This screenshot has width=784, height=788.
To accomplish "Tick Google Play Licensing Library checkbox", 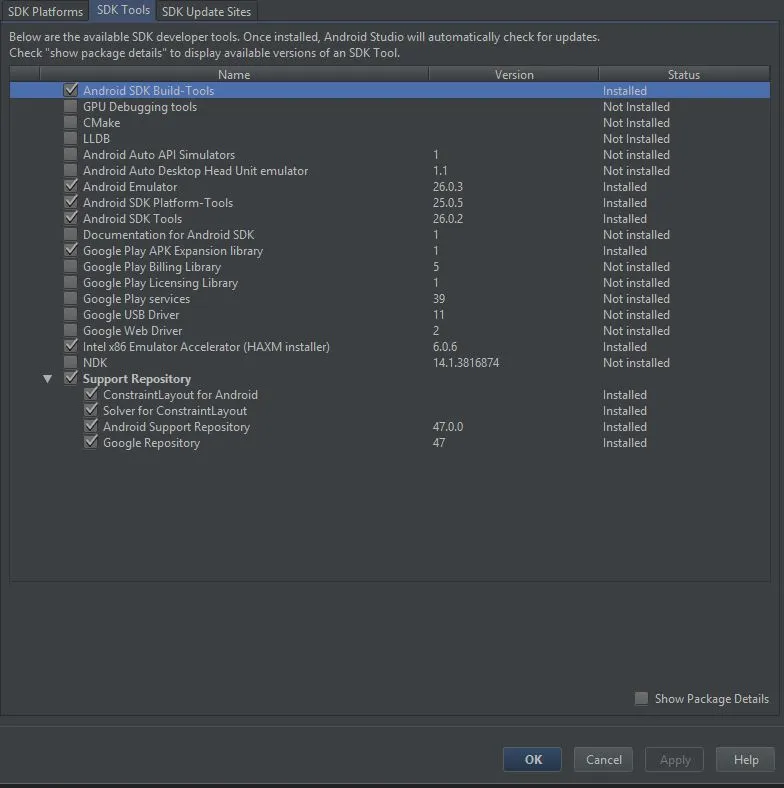I will coord(71,282).
